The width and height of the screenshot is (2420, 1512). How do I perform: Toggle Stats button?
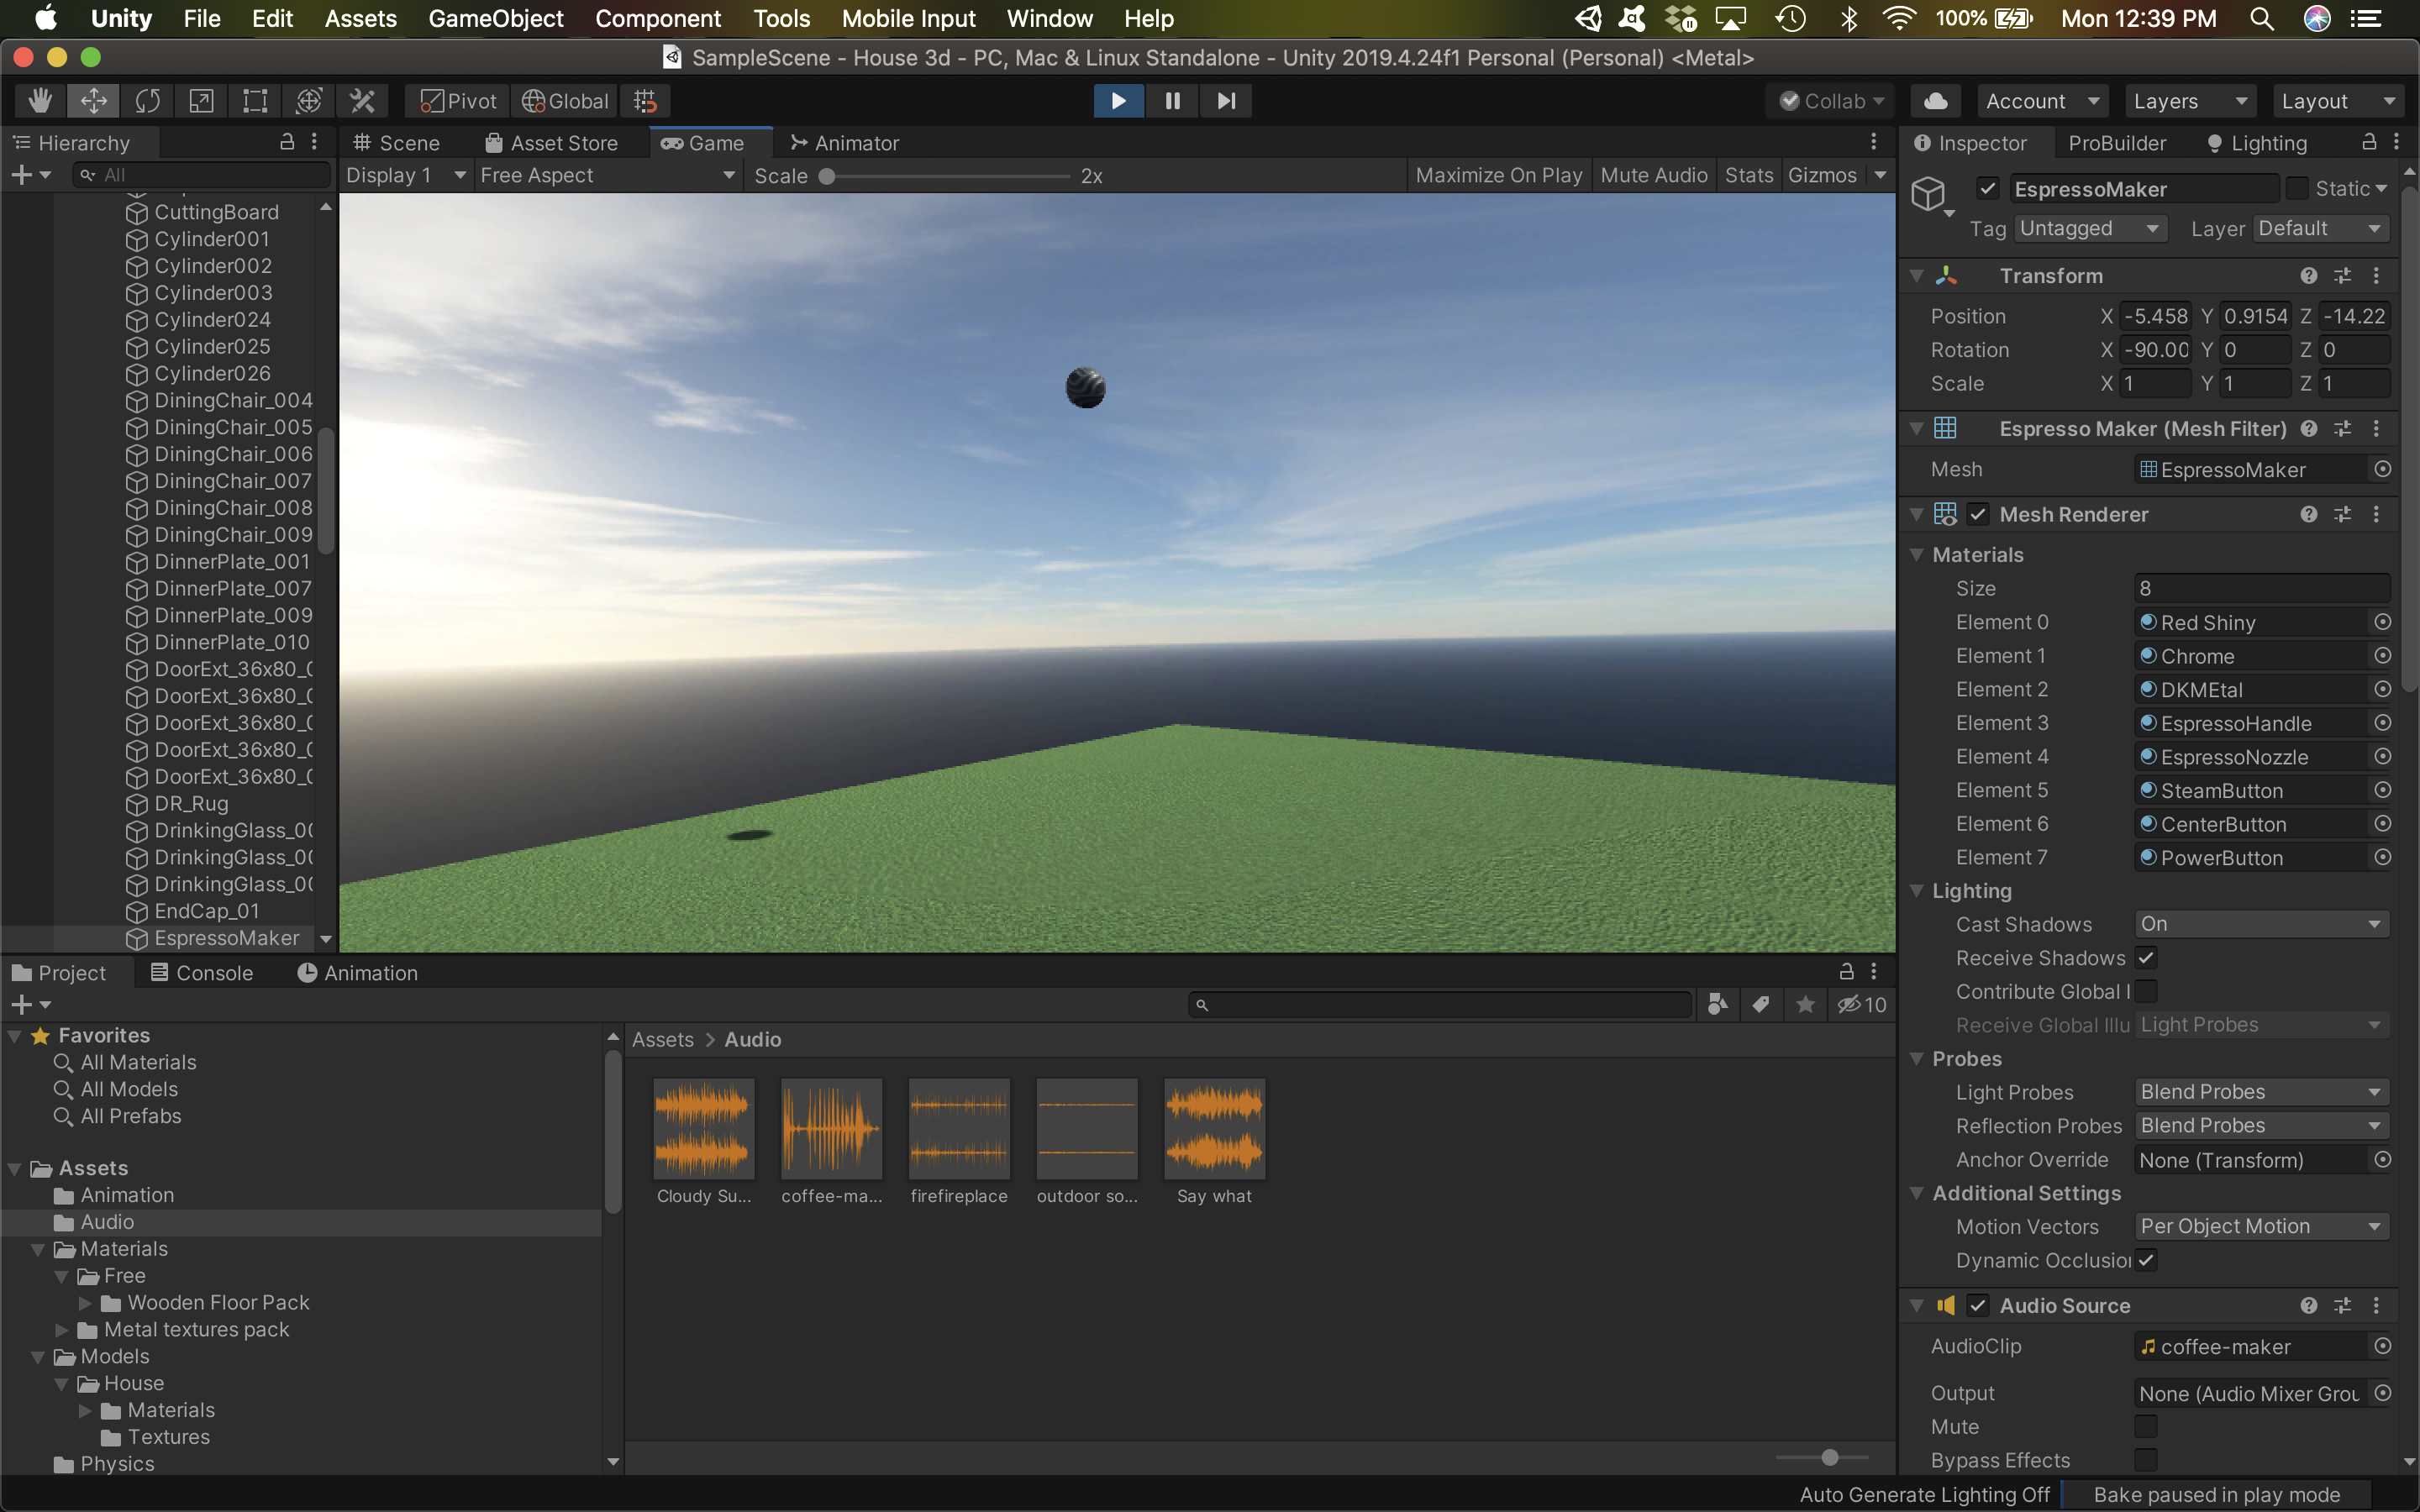tap(1749, 175)
